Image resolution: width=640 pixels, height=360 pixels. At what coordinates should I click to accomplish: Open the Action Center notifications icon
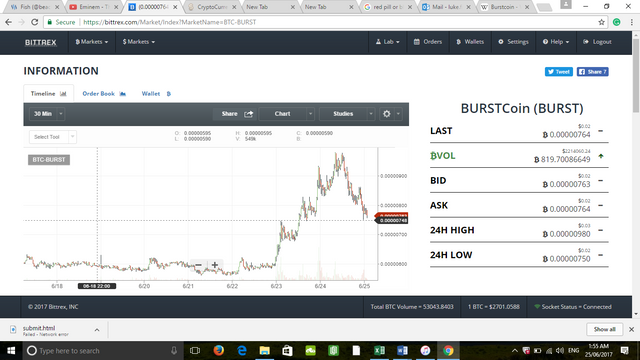pos(624,351)
